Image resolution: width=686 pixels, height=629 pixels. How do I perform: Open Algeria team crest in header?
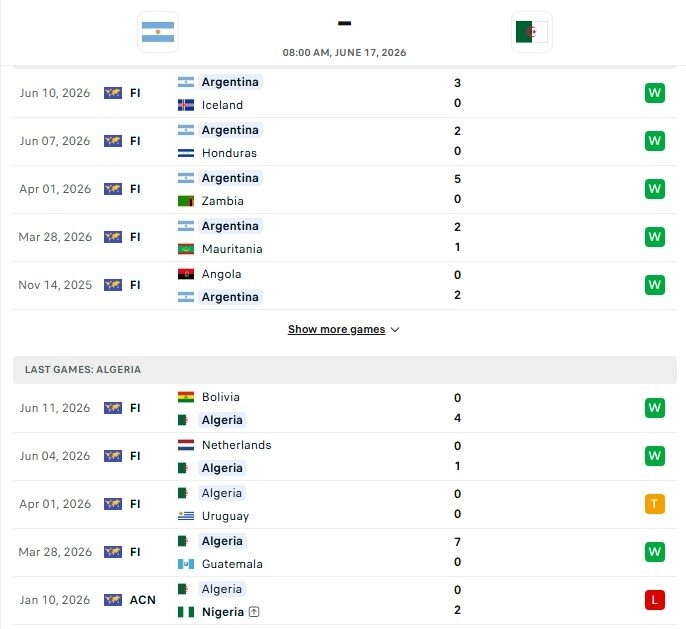click(x=532, y=32)
